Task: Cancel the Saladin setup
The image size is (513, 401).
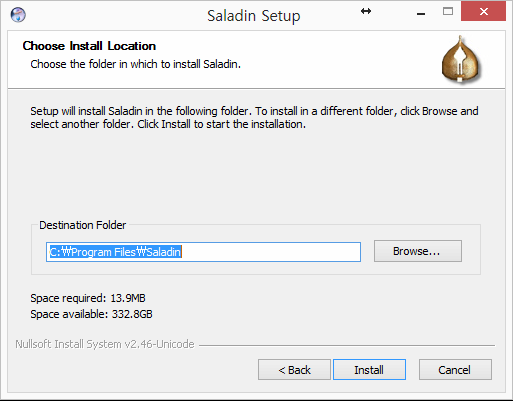Action: (x=455, y=369)
